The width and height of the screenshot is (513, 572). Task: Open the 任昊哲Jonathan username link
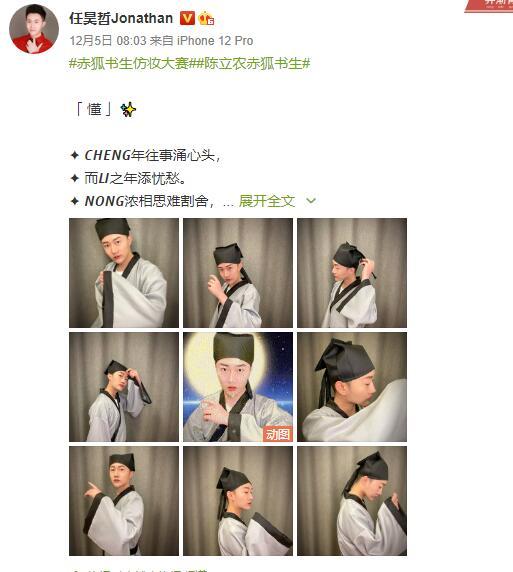[x=121, y=18]
